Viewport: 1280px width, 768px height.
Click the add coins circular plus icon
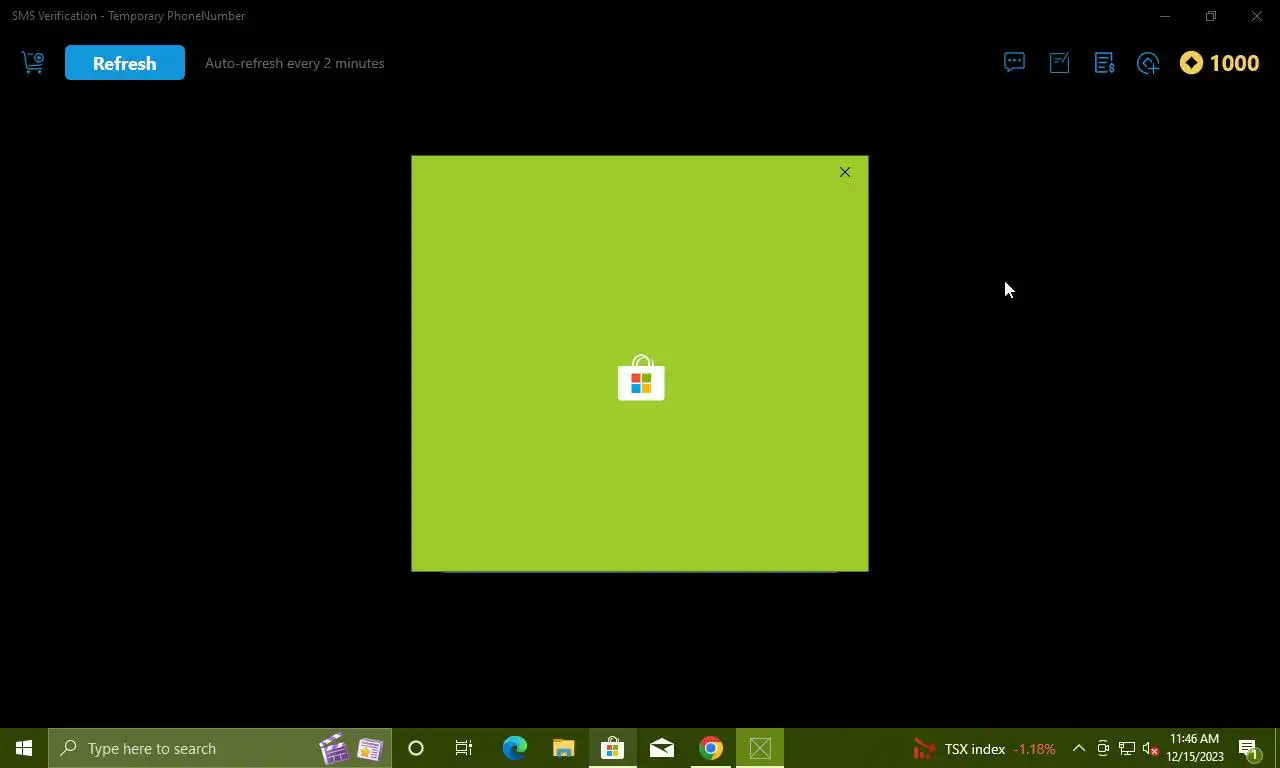(1148, 63)
